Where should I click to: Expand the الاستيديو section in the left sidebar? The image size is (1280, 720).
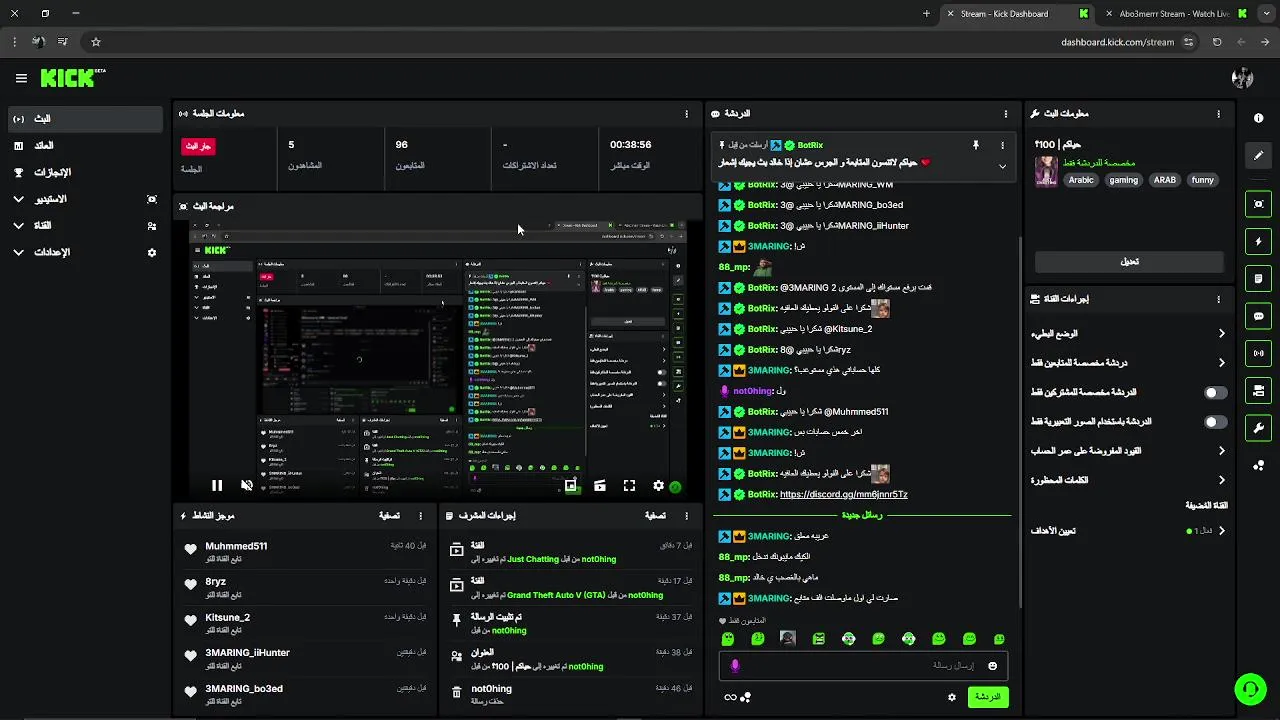pos(19,199)
